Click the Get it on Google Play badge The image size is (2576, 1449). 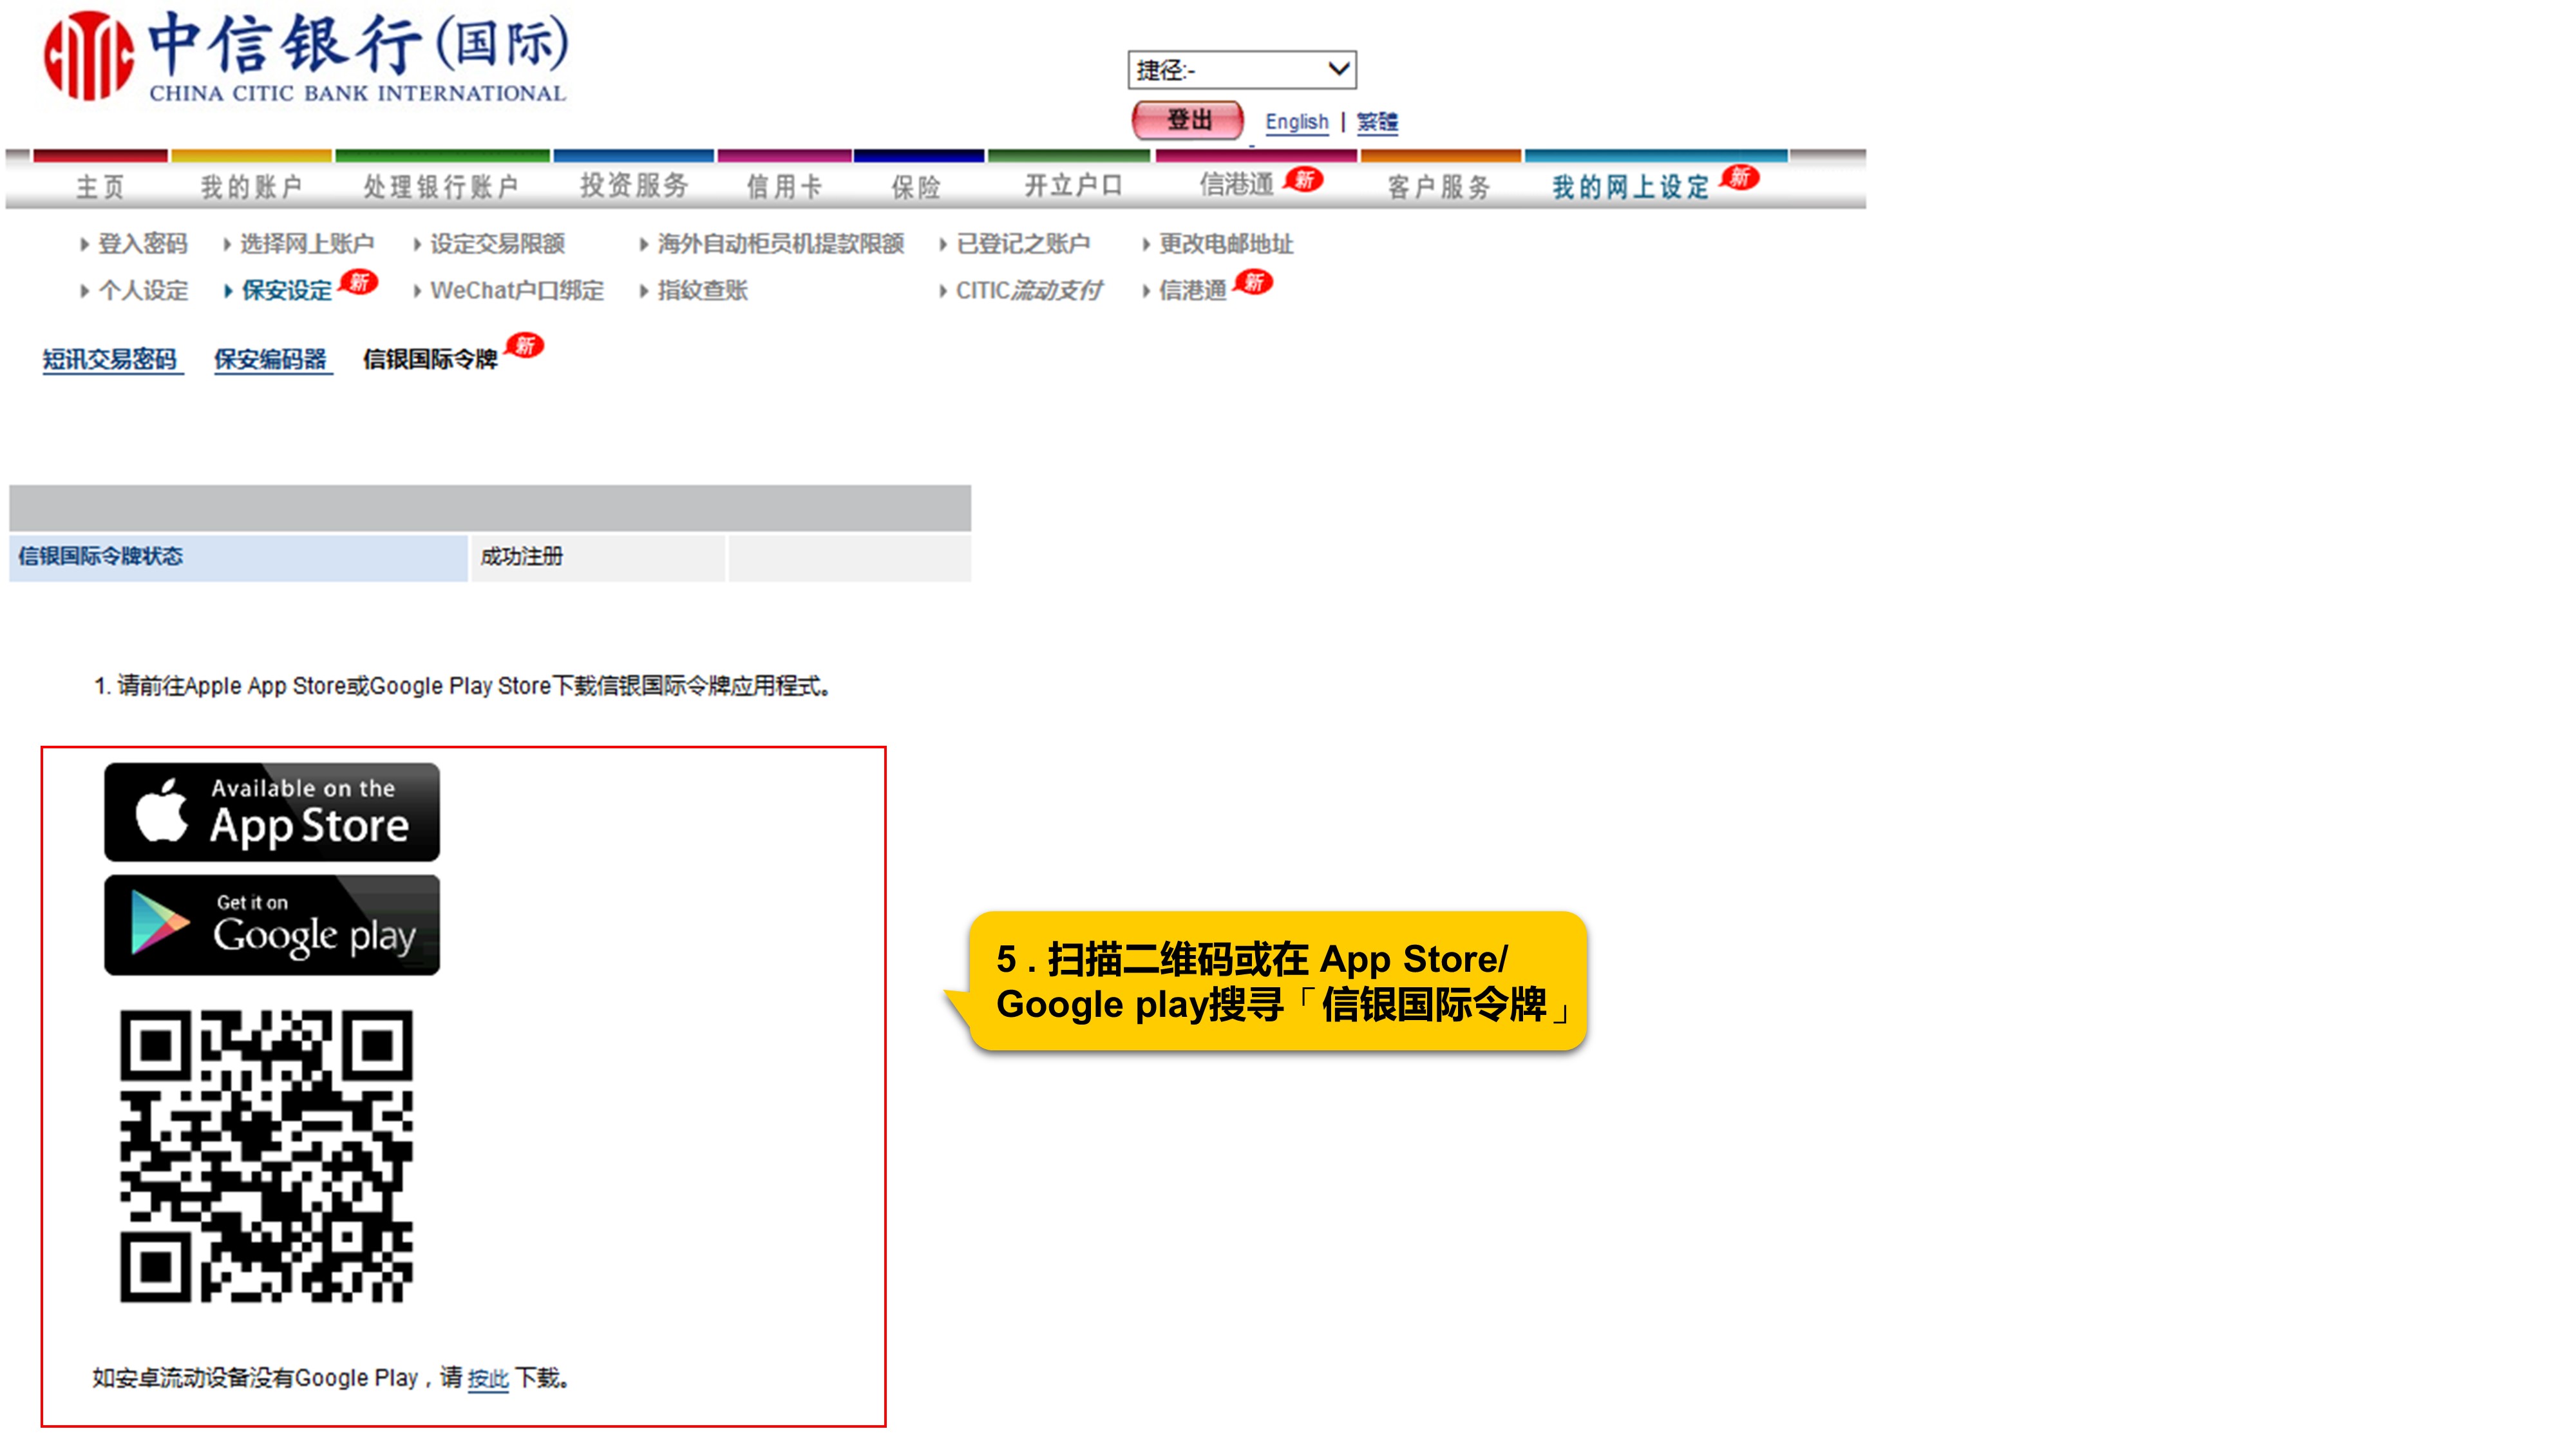[272, 925]
